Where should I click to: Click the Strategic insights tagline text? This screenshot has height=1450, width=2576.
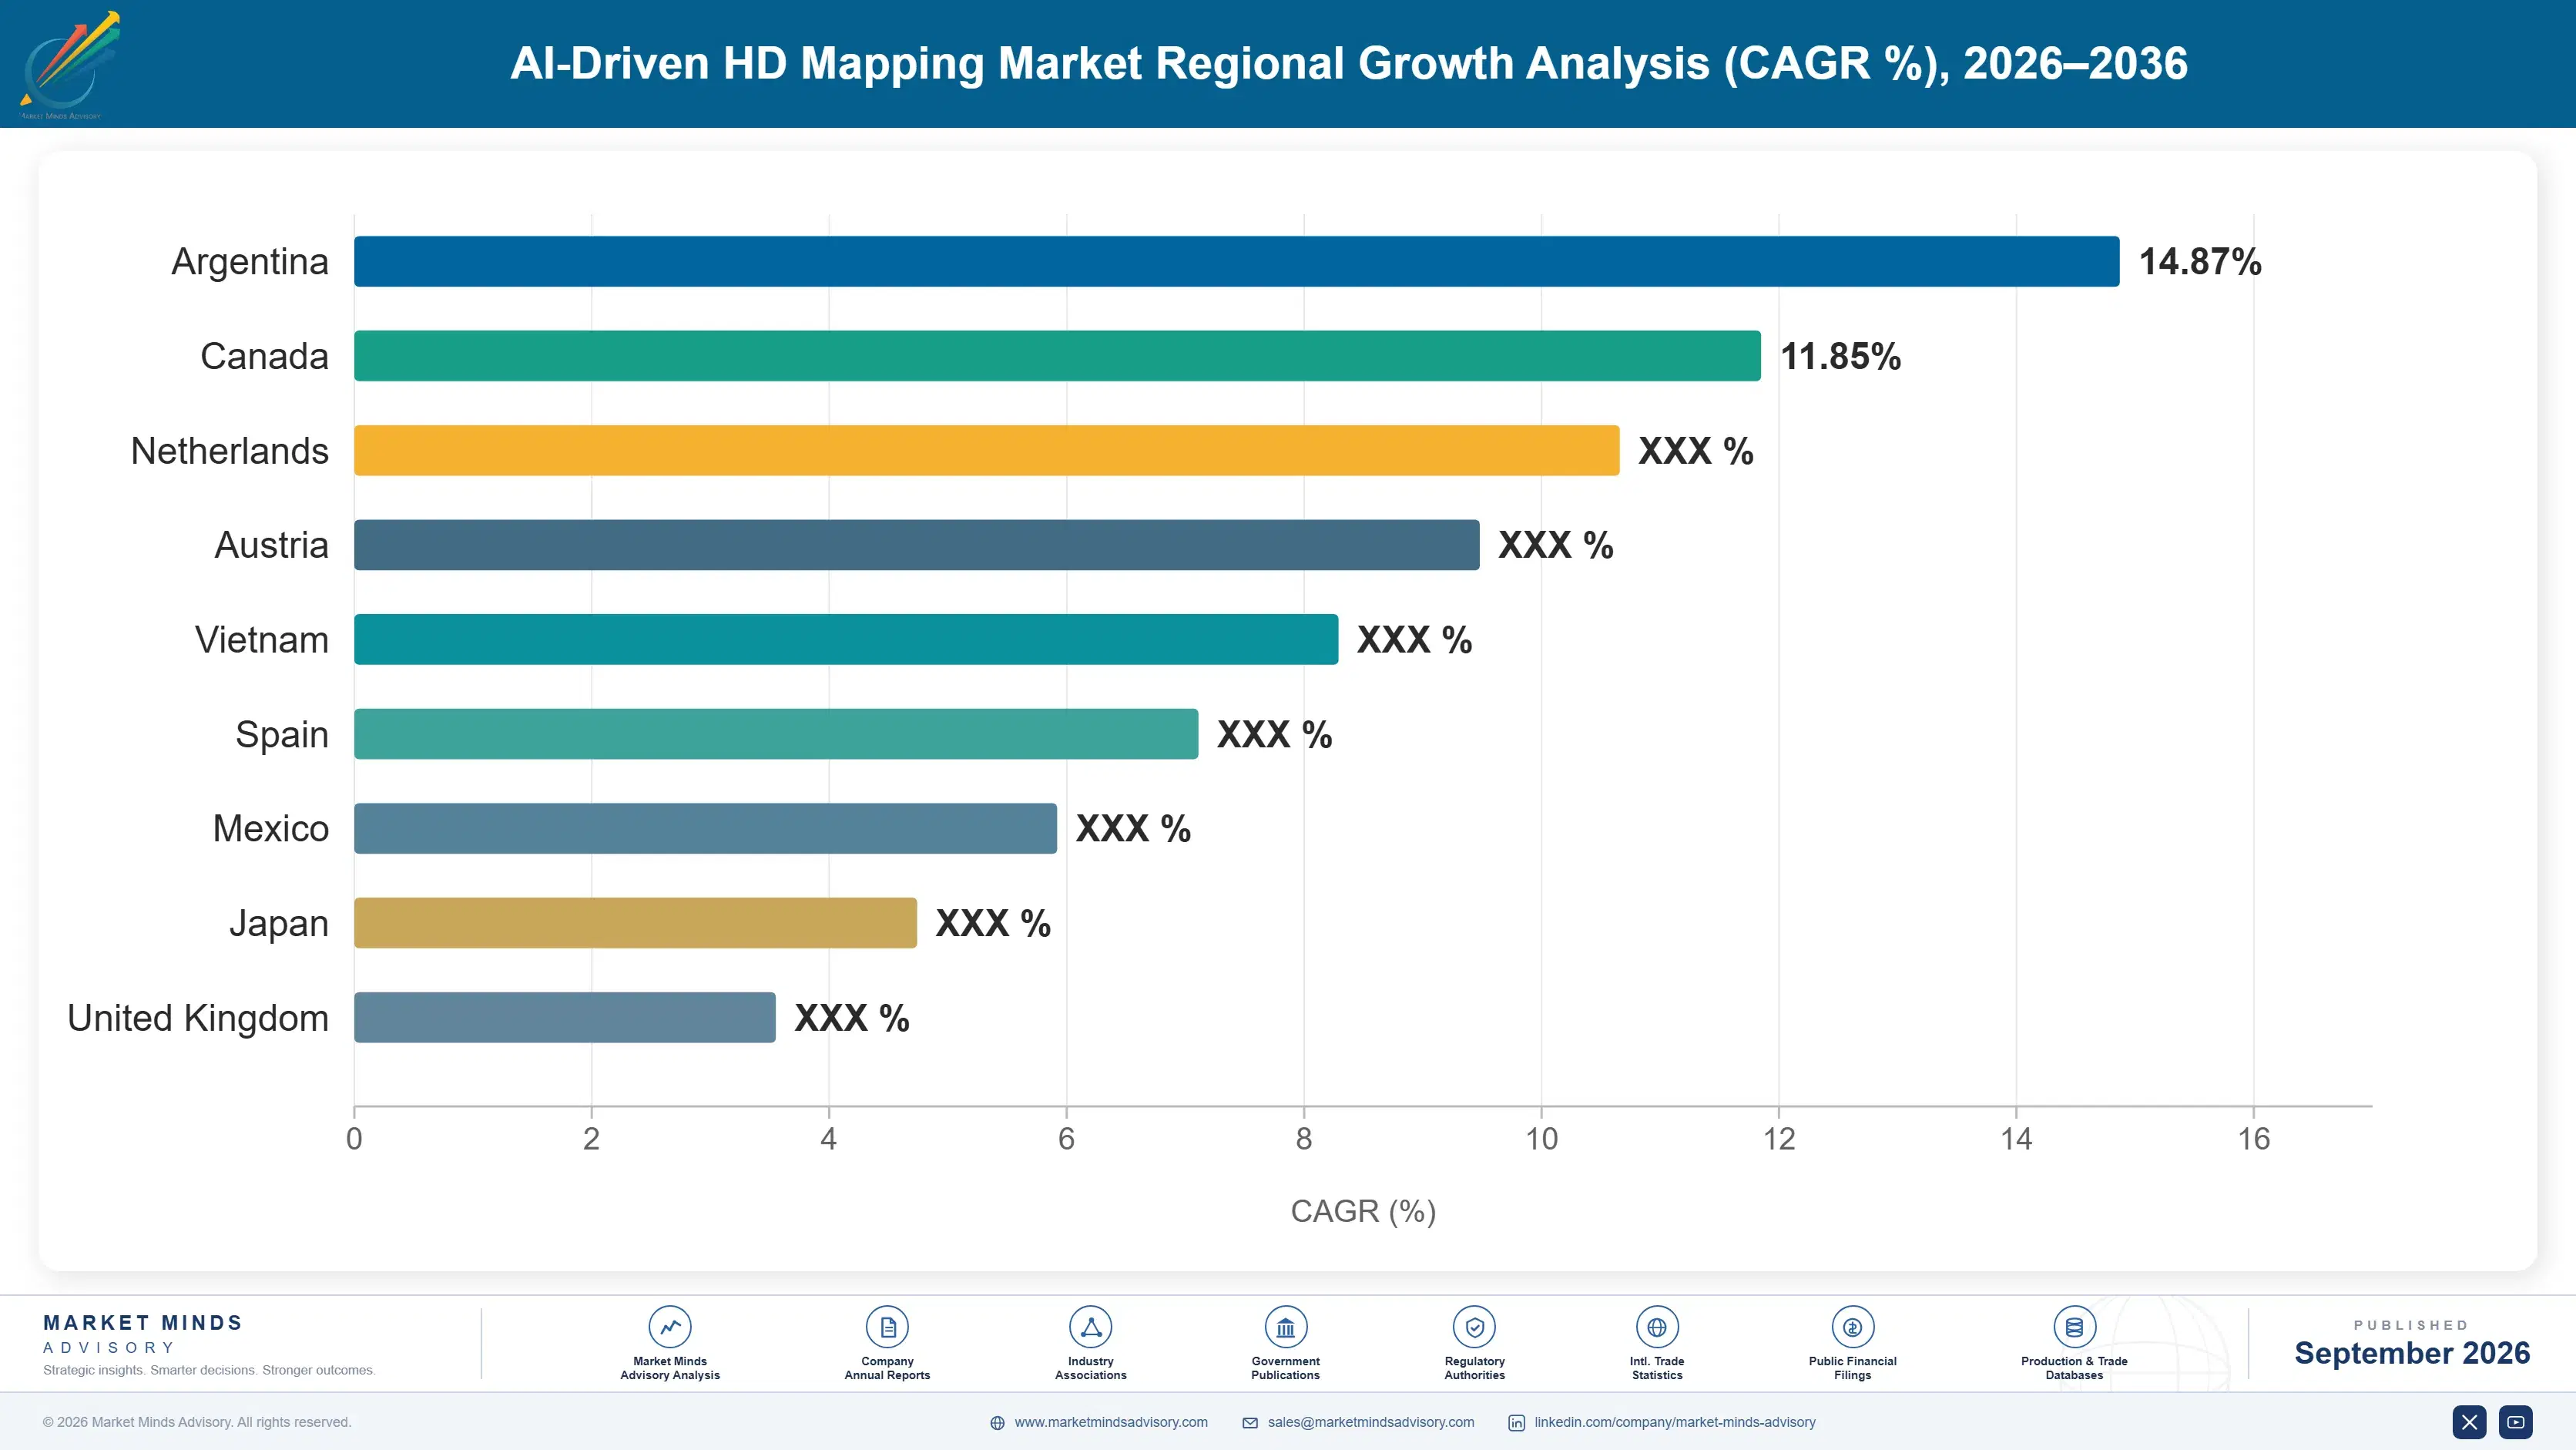[x=209, y=1370]
